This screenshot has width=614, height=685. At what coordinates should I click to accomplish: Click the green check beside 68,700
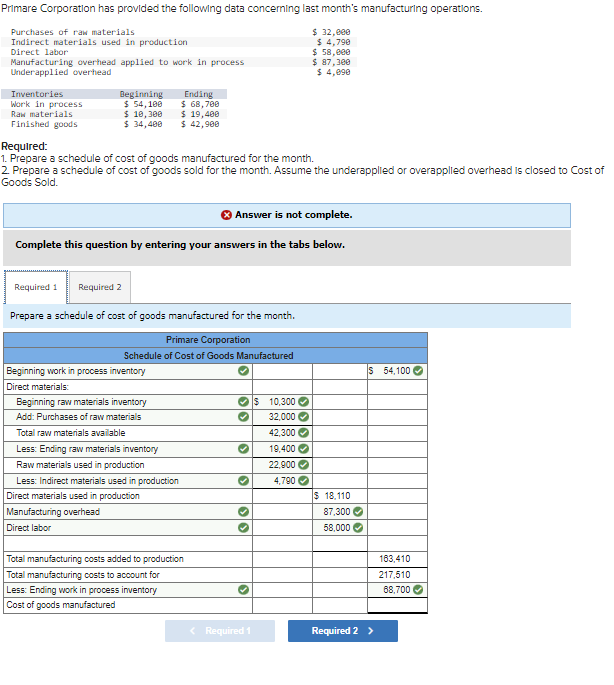418,590
